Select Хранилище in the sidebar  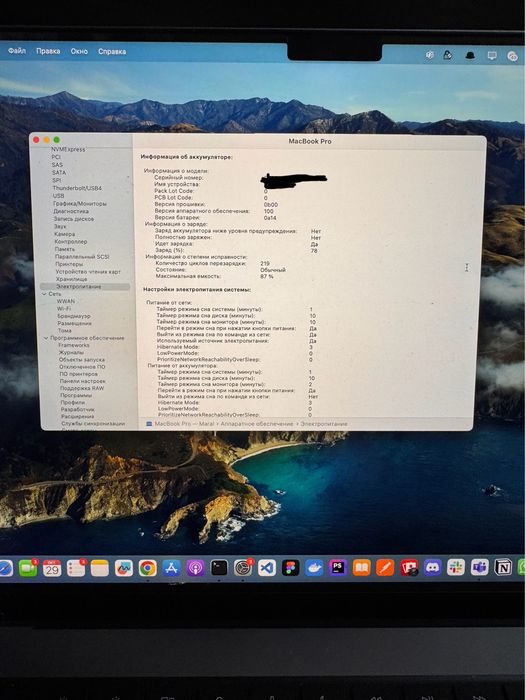coord(71,279)
